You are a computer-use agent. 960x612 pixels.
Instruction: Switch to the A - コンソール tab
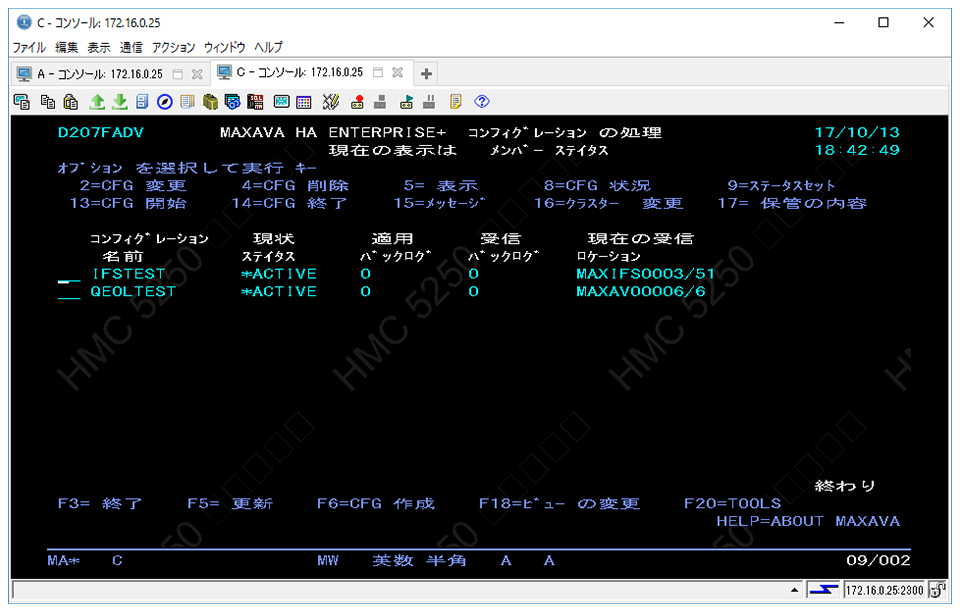99,74
